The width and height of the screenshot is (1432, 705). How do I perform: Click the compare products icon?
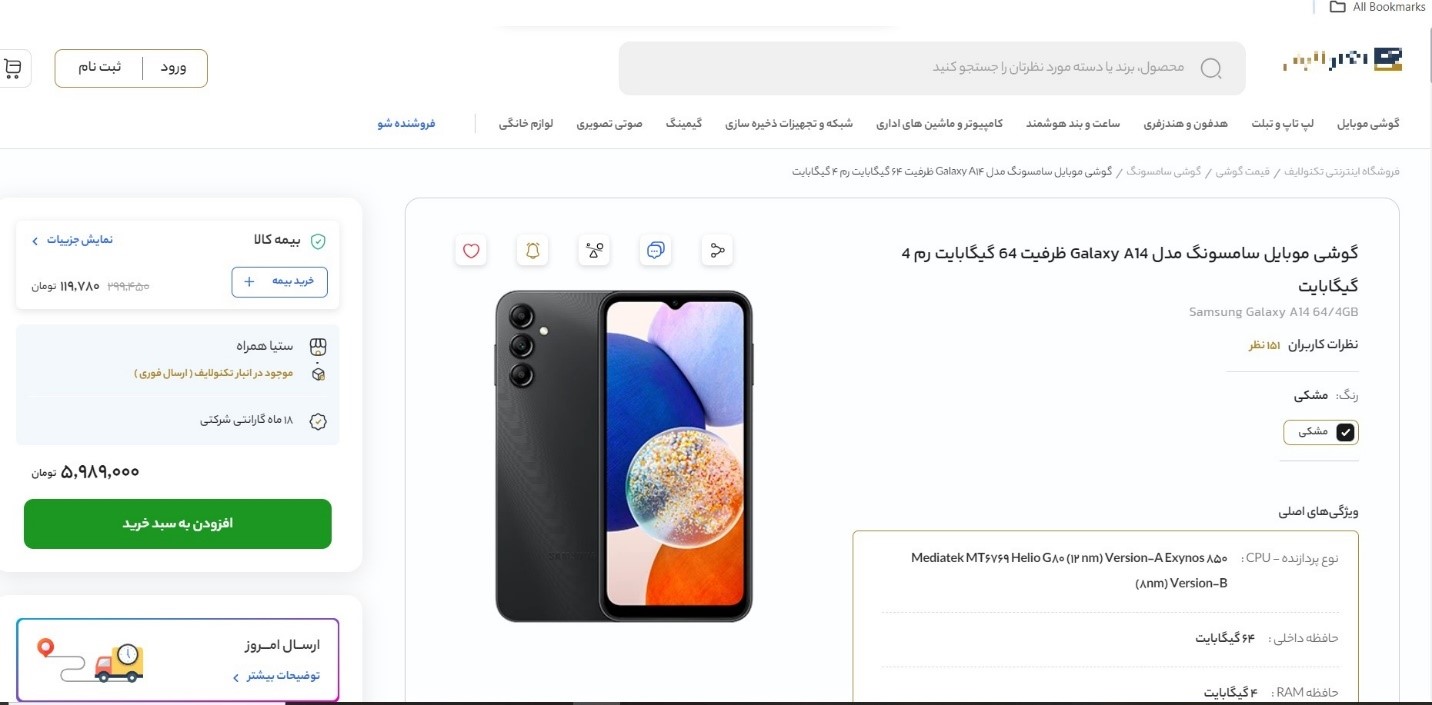[x=594, y=250]
